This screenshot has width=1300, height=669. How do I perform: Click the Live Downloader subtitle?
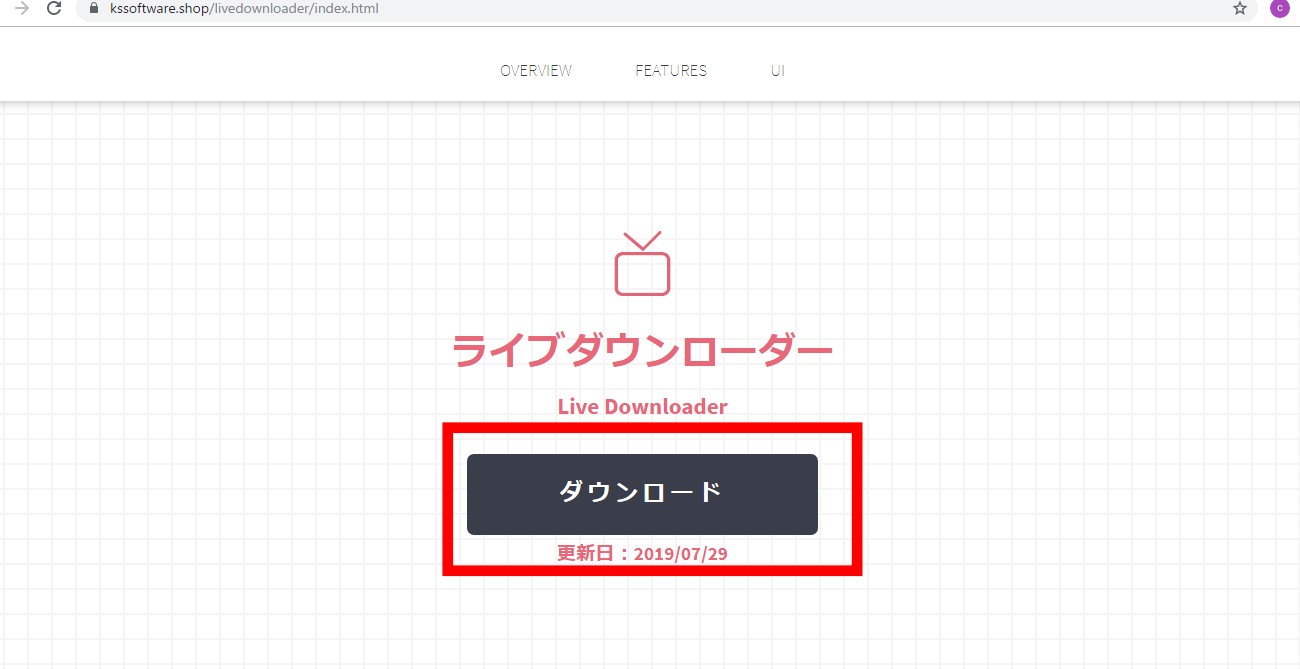642,407
